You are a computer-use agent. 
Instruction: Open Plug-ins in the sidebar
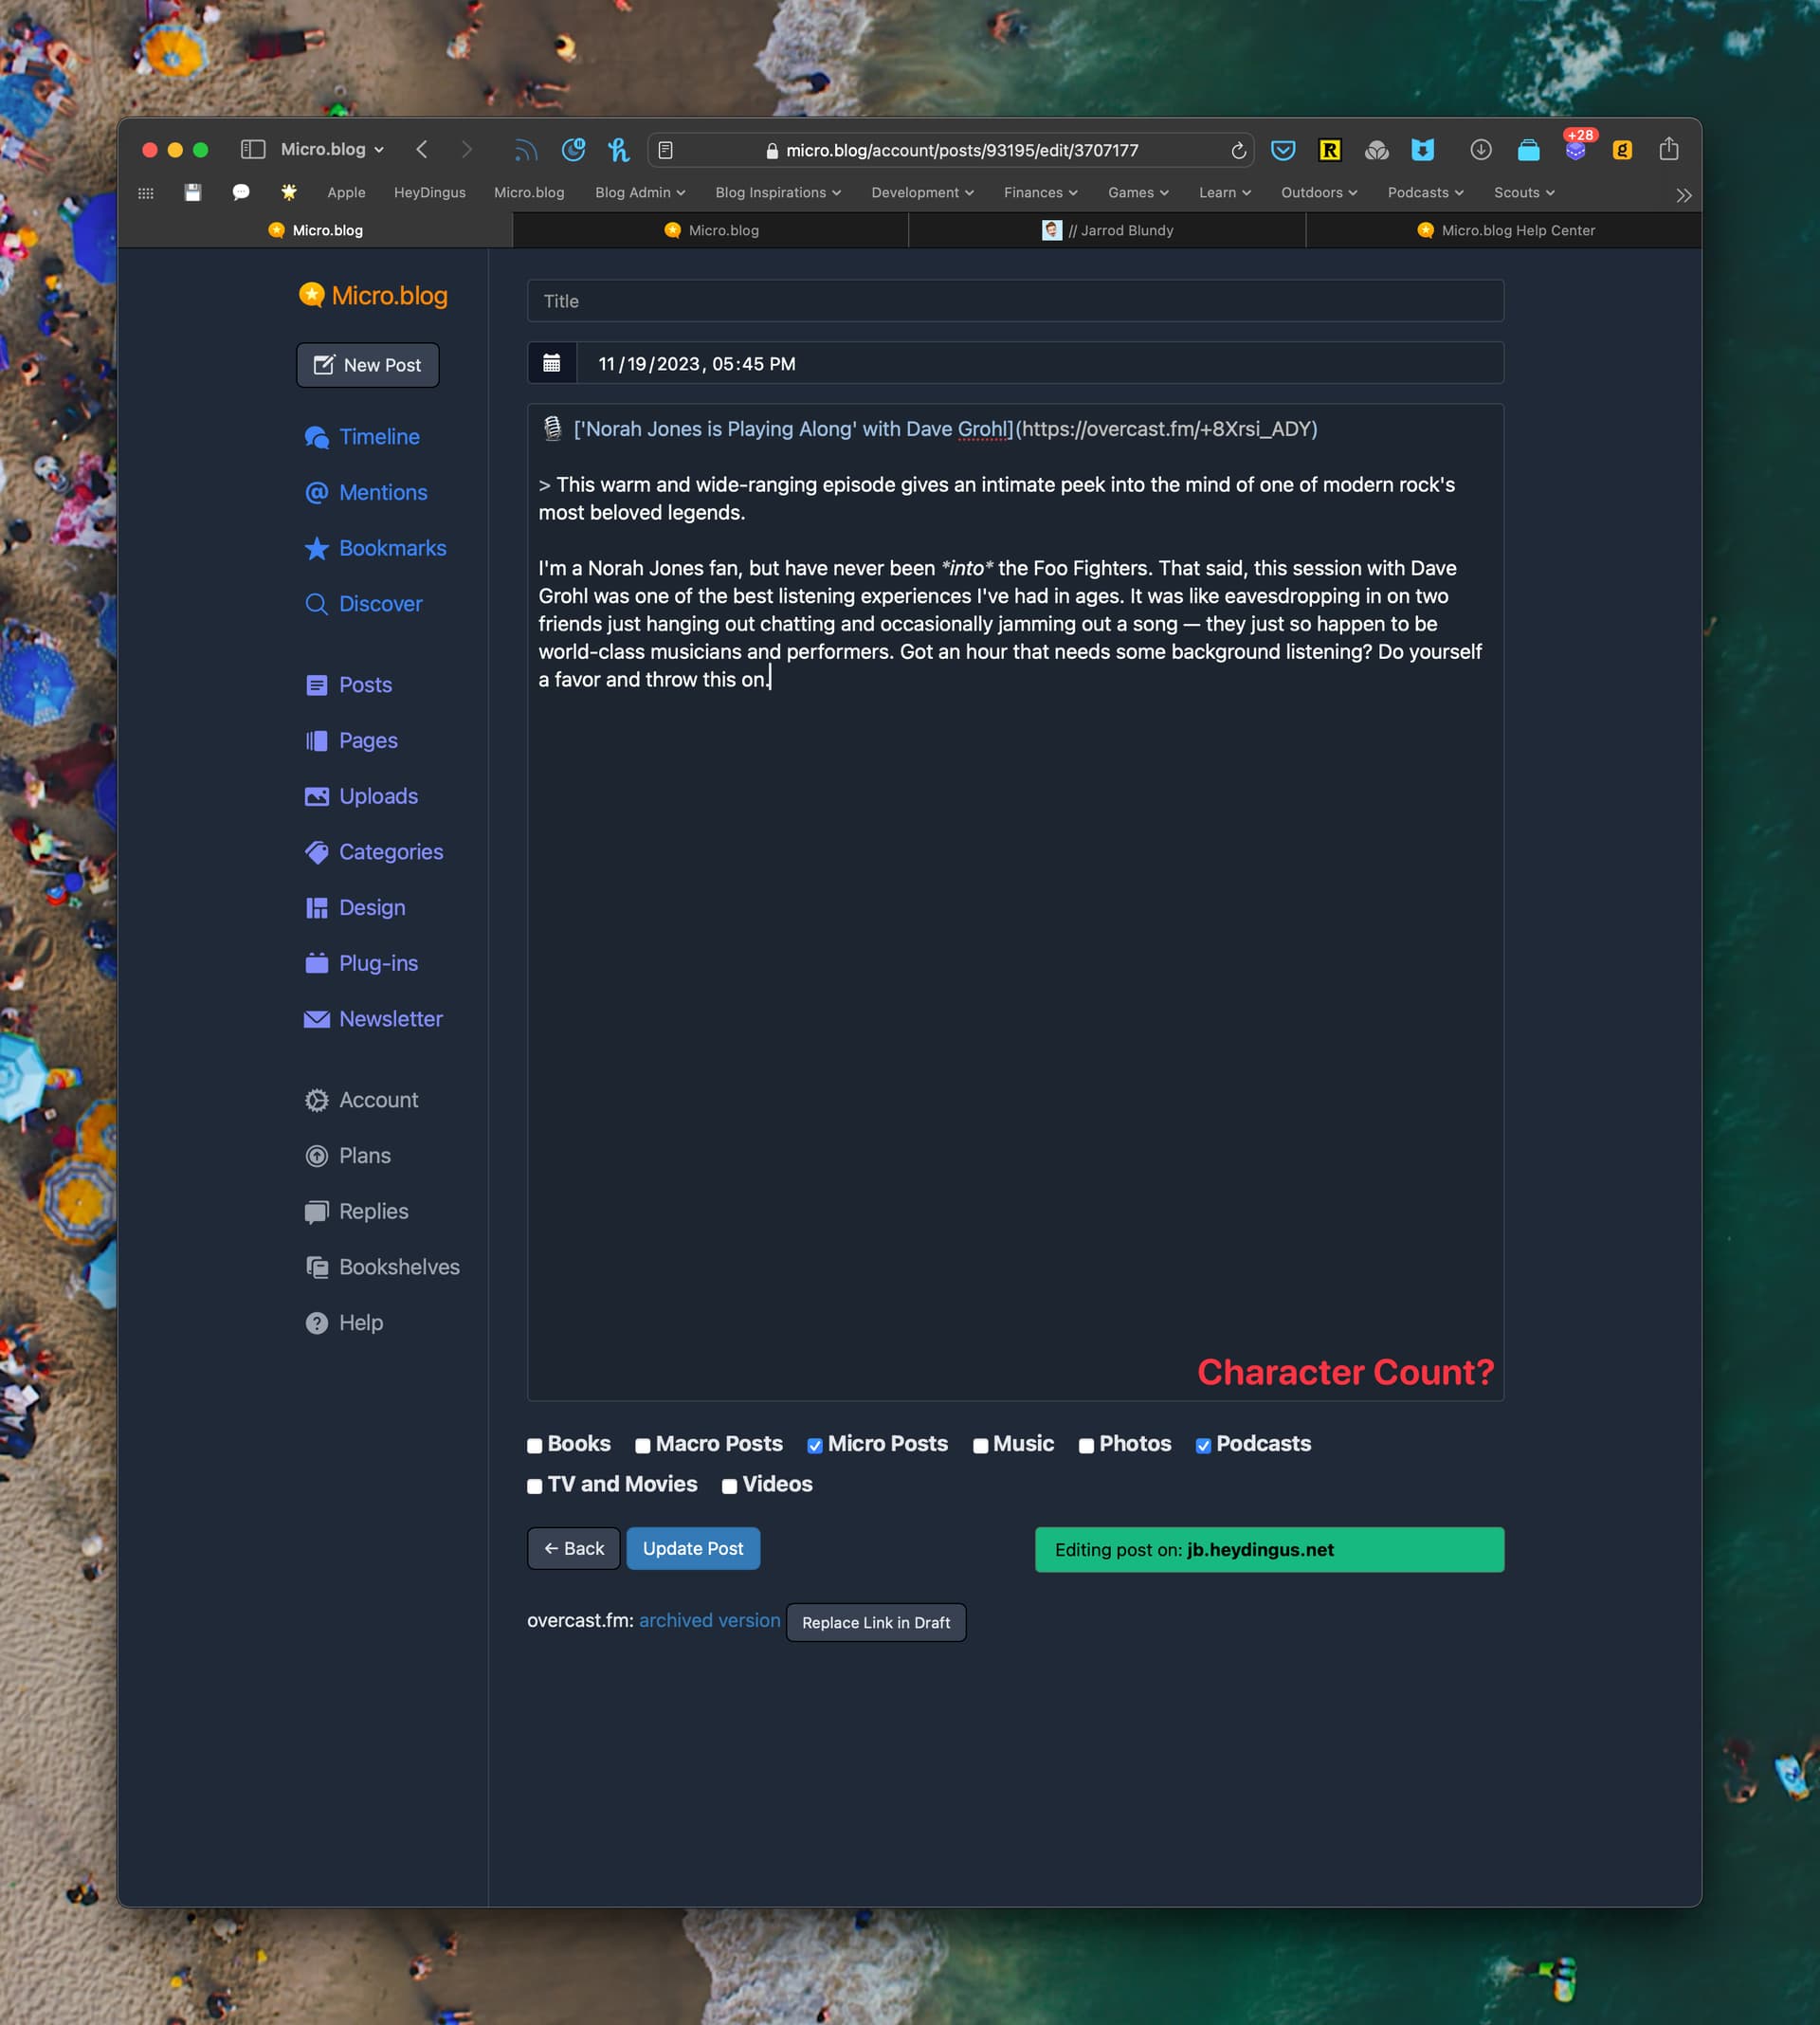[x=361, y=963]
